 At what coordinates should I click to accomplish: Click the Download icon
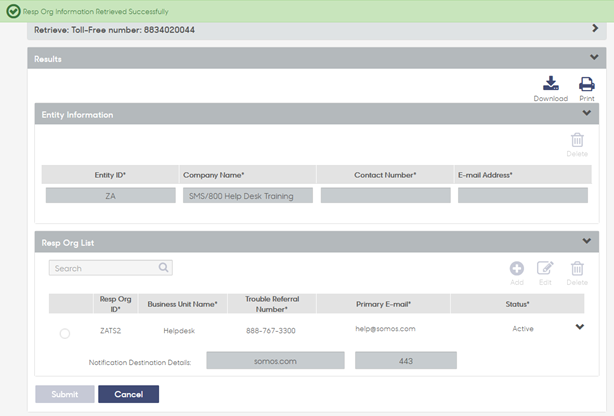pos(551,83)
